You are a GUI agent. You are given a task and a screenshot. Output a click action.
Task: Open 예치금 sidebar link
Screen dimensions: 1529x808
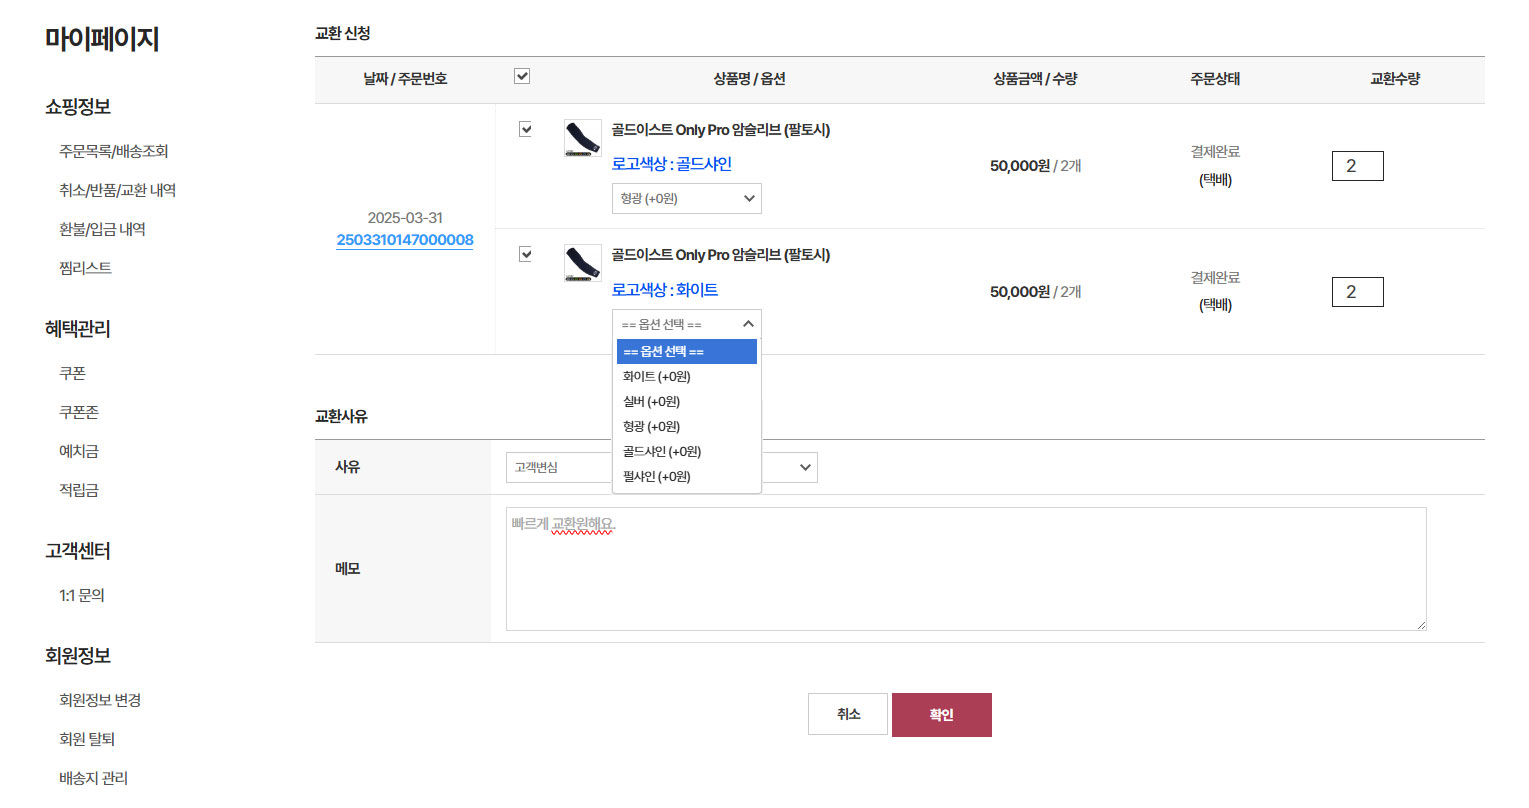pyautogui.click(x=79, y=451)
